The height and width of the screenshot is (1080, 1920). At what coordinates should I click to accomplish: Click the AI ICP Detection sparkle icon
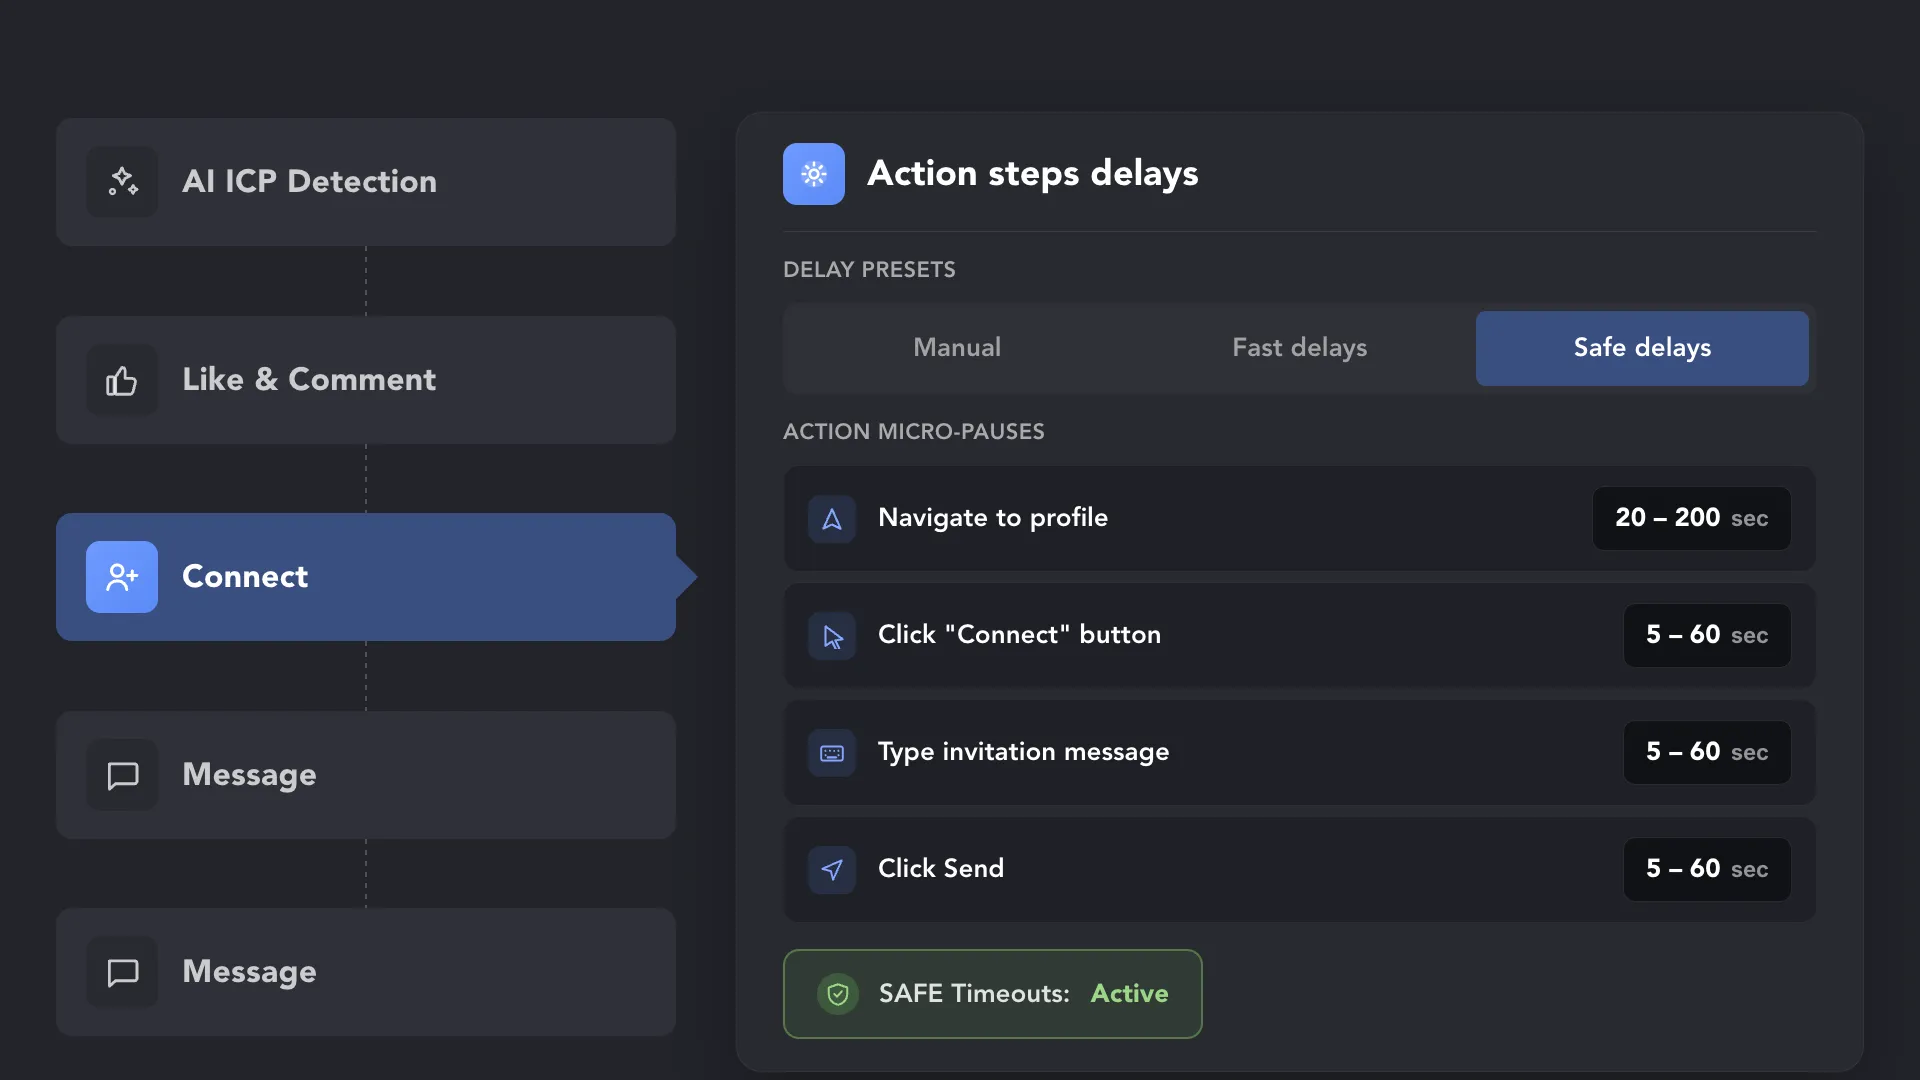pos(122,182)
